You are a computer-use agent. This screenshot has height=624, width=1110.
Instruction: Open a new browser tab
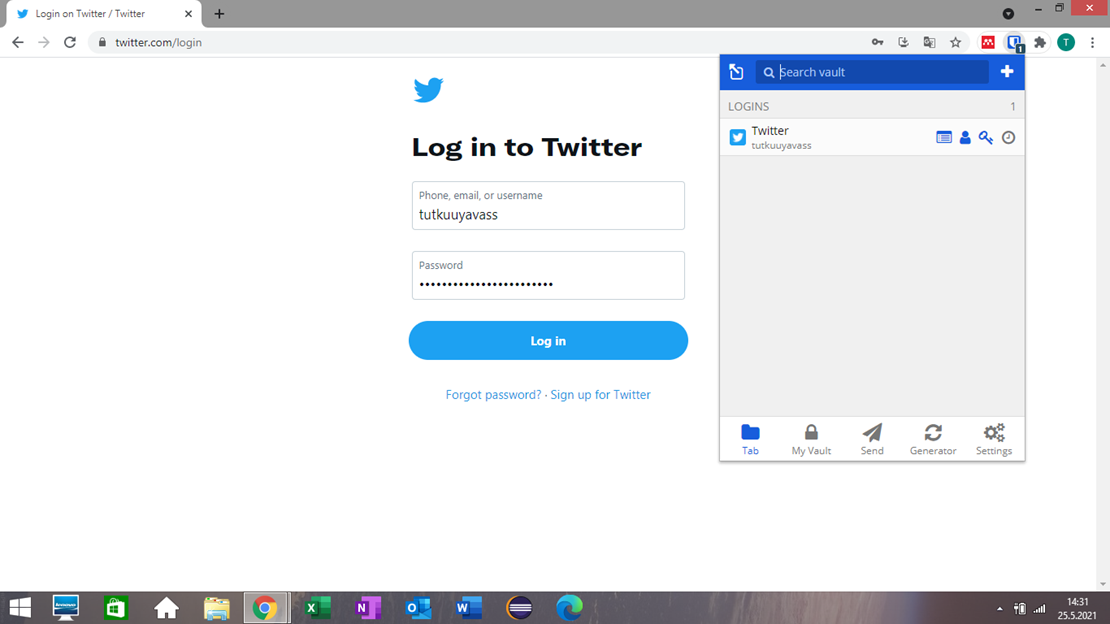point(219,13)
